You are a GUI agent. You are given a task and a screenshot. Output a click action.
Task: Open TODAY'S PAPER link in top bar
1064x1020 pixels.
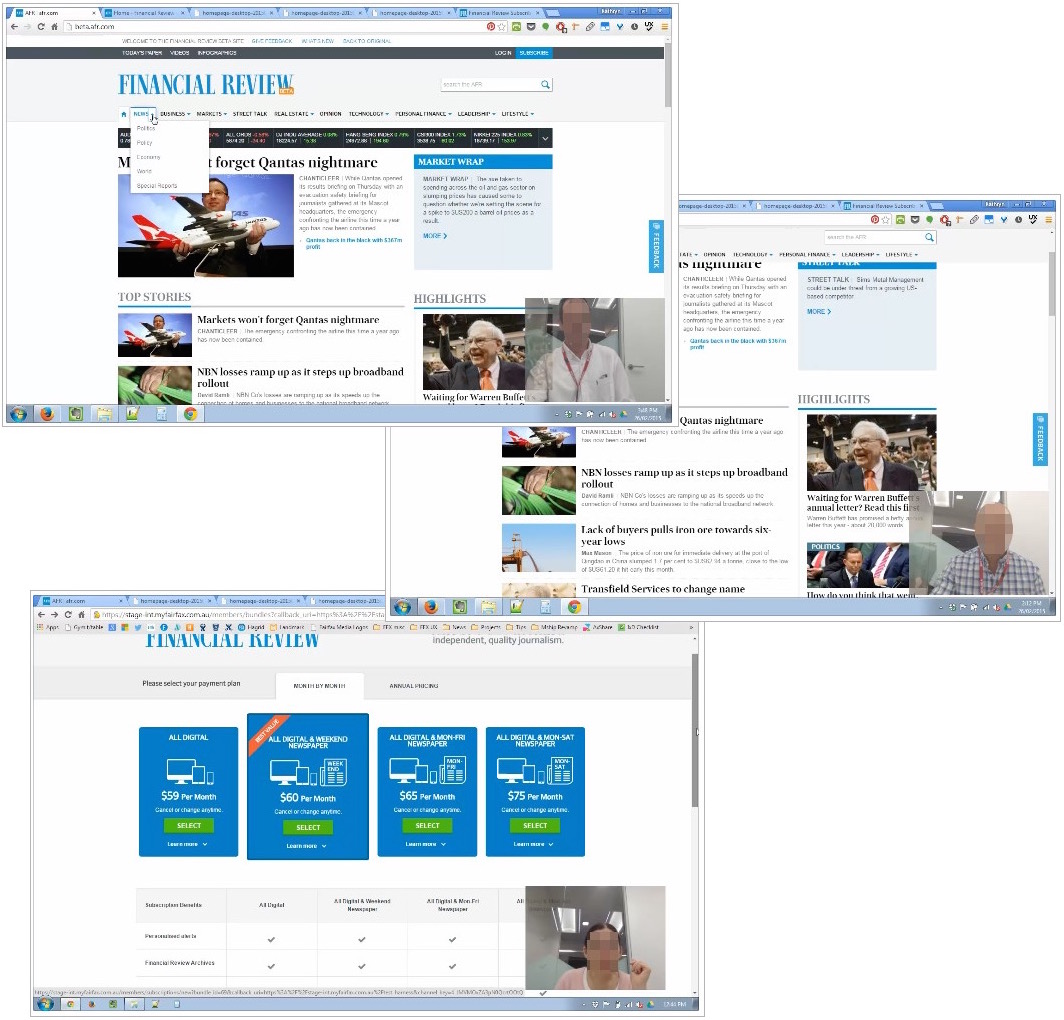pos(142,52)
